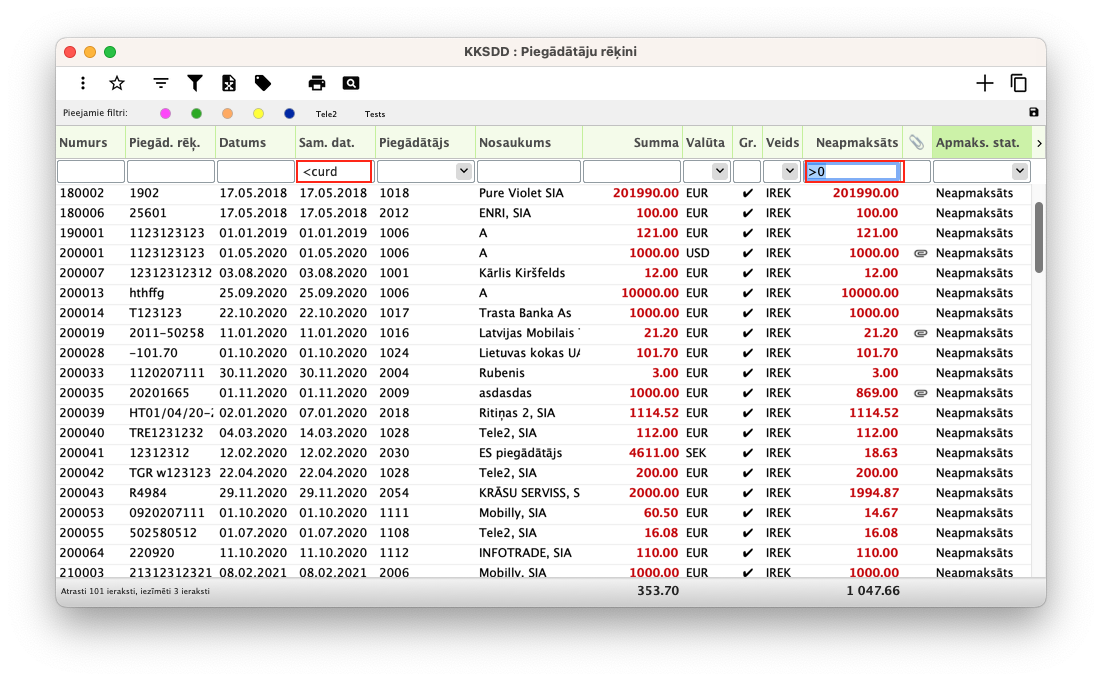Open the Piegādātājs filter dropdown

[463, 171]
